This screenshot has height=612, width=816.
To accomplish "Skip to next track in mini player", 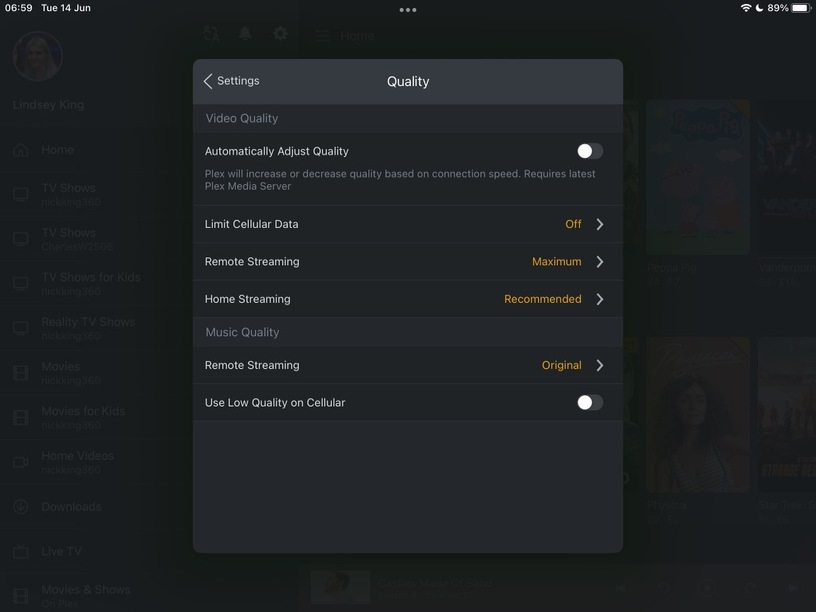I will (793, 588).
